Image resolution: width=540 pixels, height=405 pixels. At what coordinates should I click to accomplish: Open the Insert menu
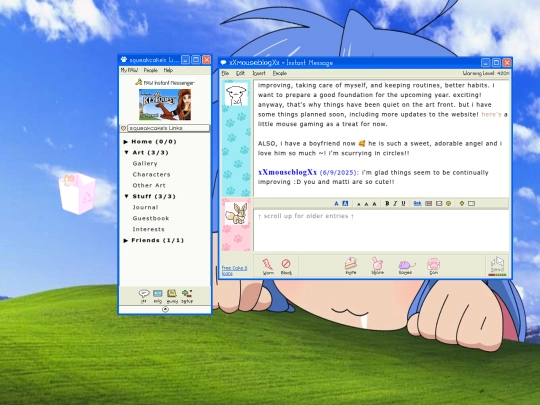pyautogui.click(x=259, y=73)
